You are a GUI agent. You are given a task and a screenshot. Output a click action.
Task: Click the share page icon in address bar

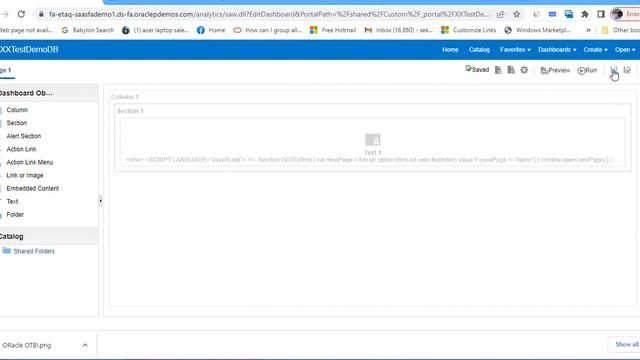500,14
